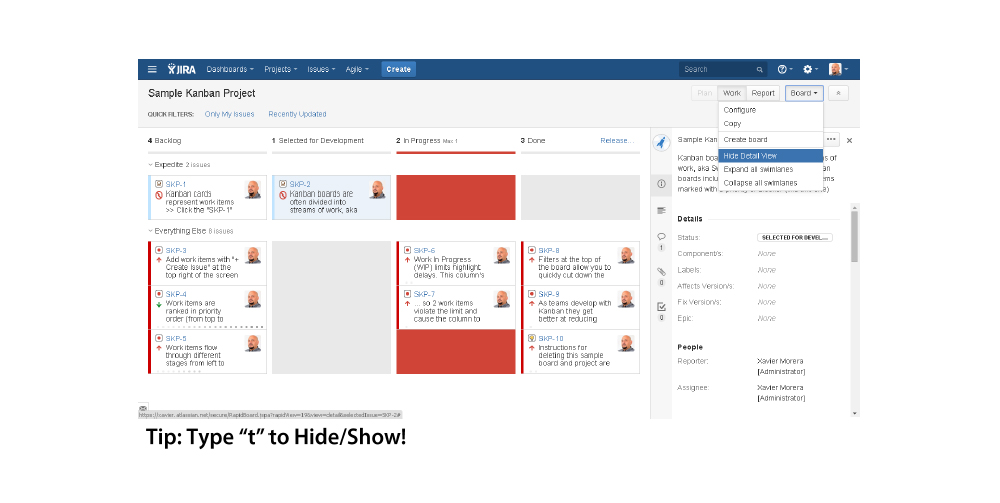
Task: Open issue link SKP-3
Action: pyautogui.click(x=176, y=251)
